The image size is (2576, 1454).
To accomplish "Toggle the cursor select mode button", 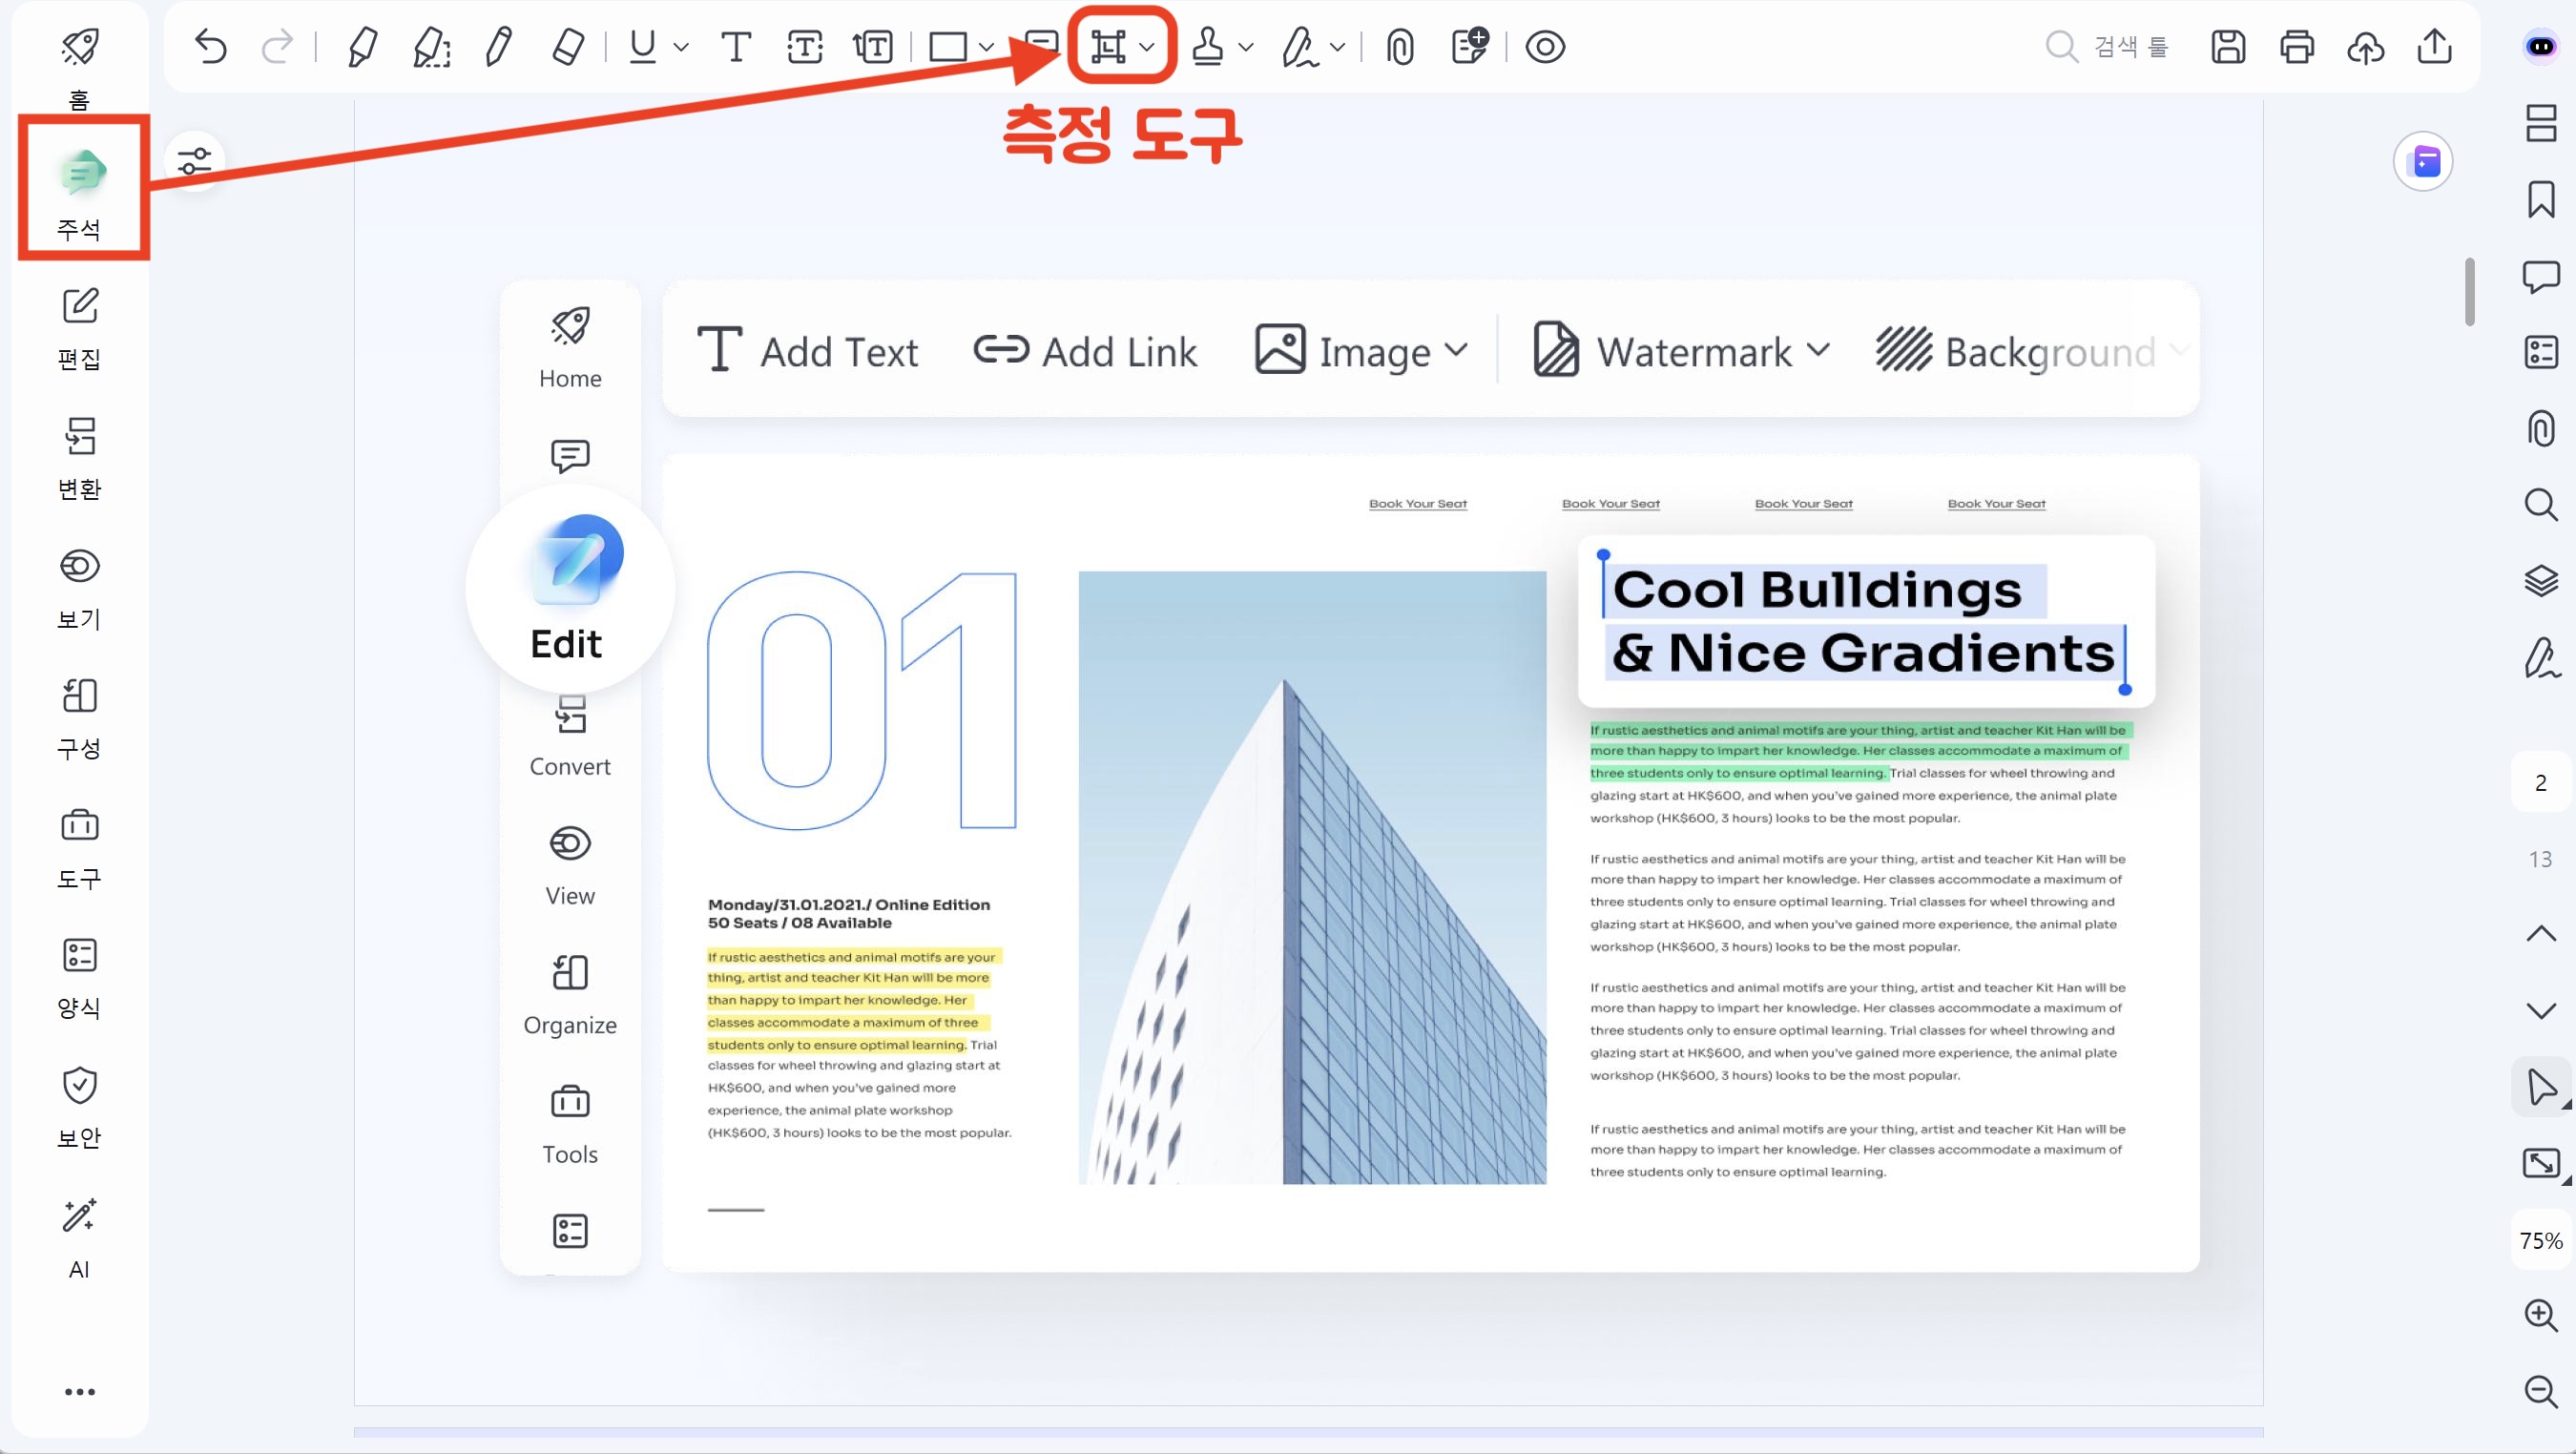I will pyautogui.click(x=2540, y=1087).
